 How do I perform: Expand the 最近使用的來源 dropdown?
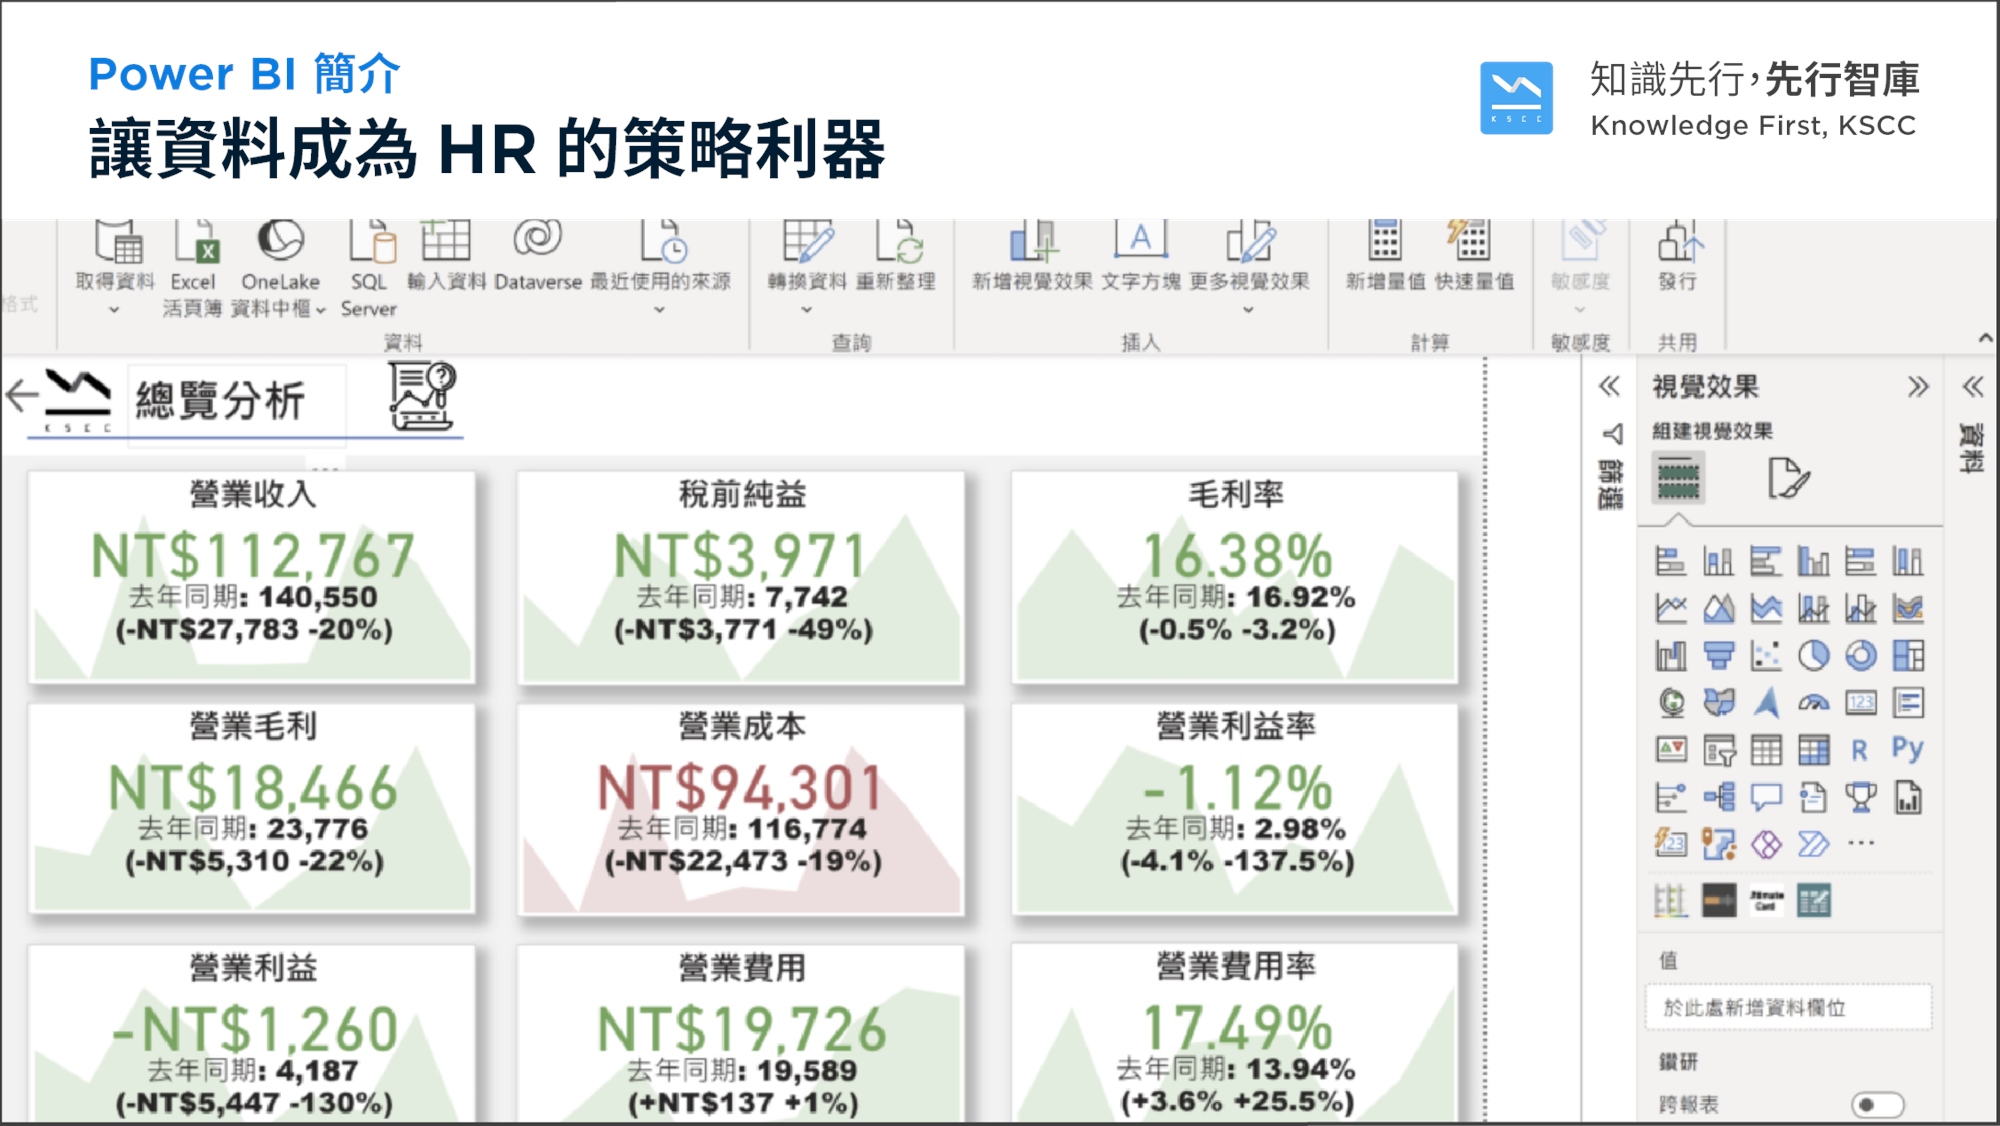click(660, 310)
